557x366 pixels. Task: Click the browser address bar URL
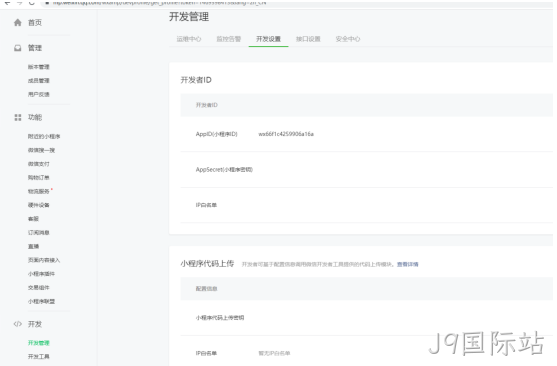click(x=159, y=3)
